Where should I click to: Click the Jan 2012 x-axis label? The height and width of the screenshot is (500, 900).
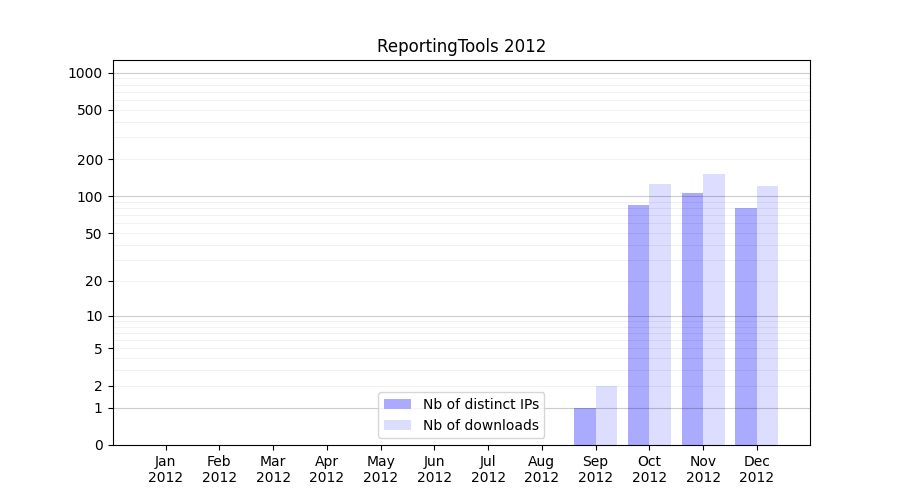tap(165, 469)
